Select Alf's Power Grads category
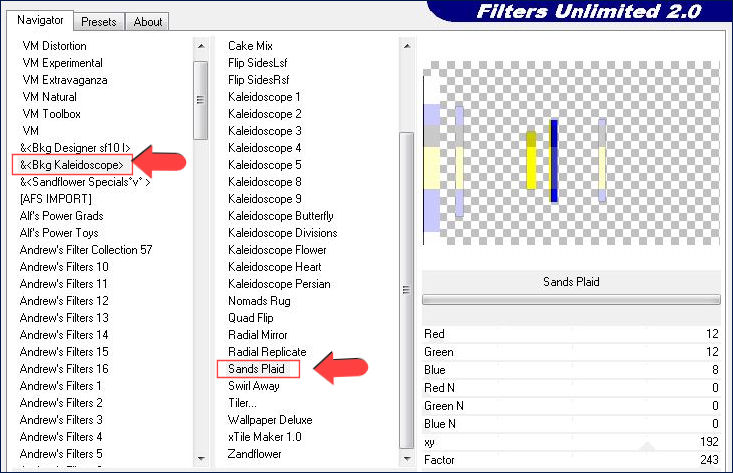733x473 pixels. point(61,216)
